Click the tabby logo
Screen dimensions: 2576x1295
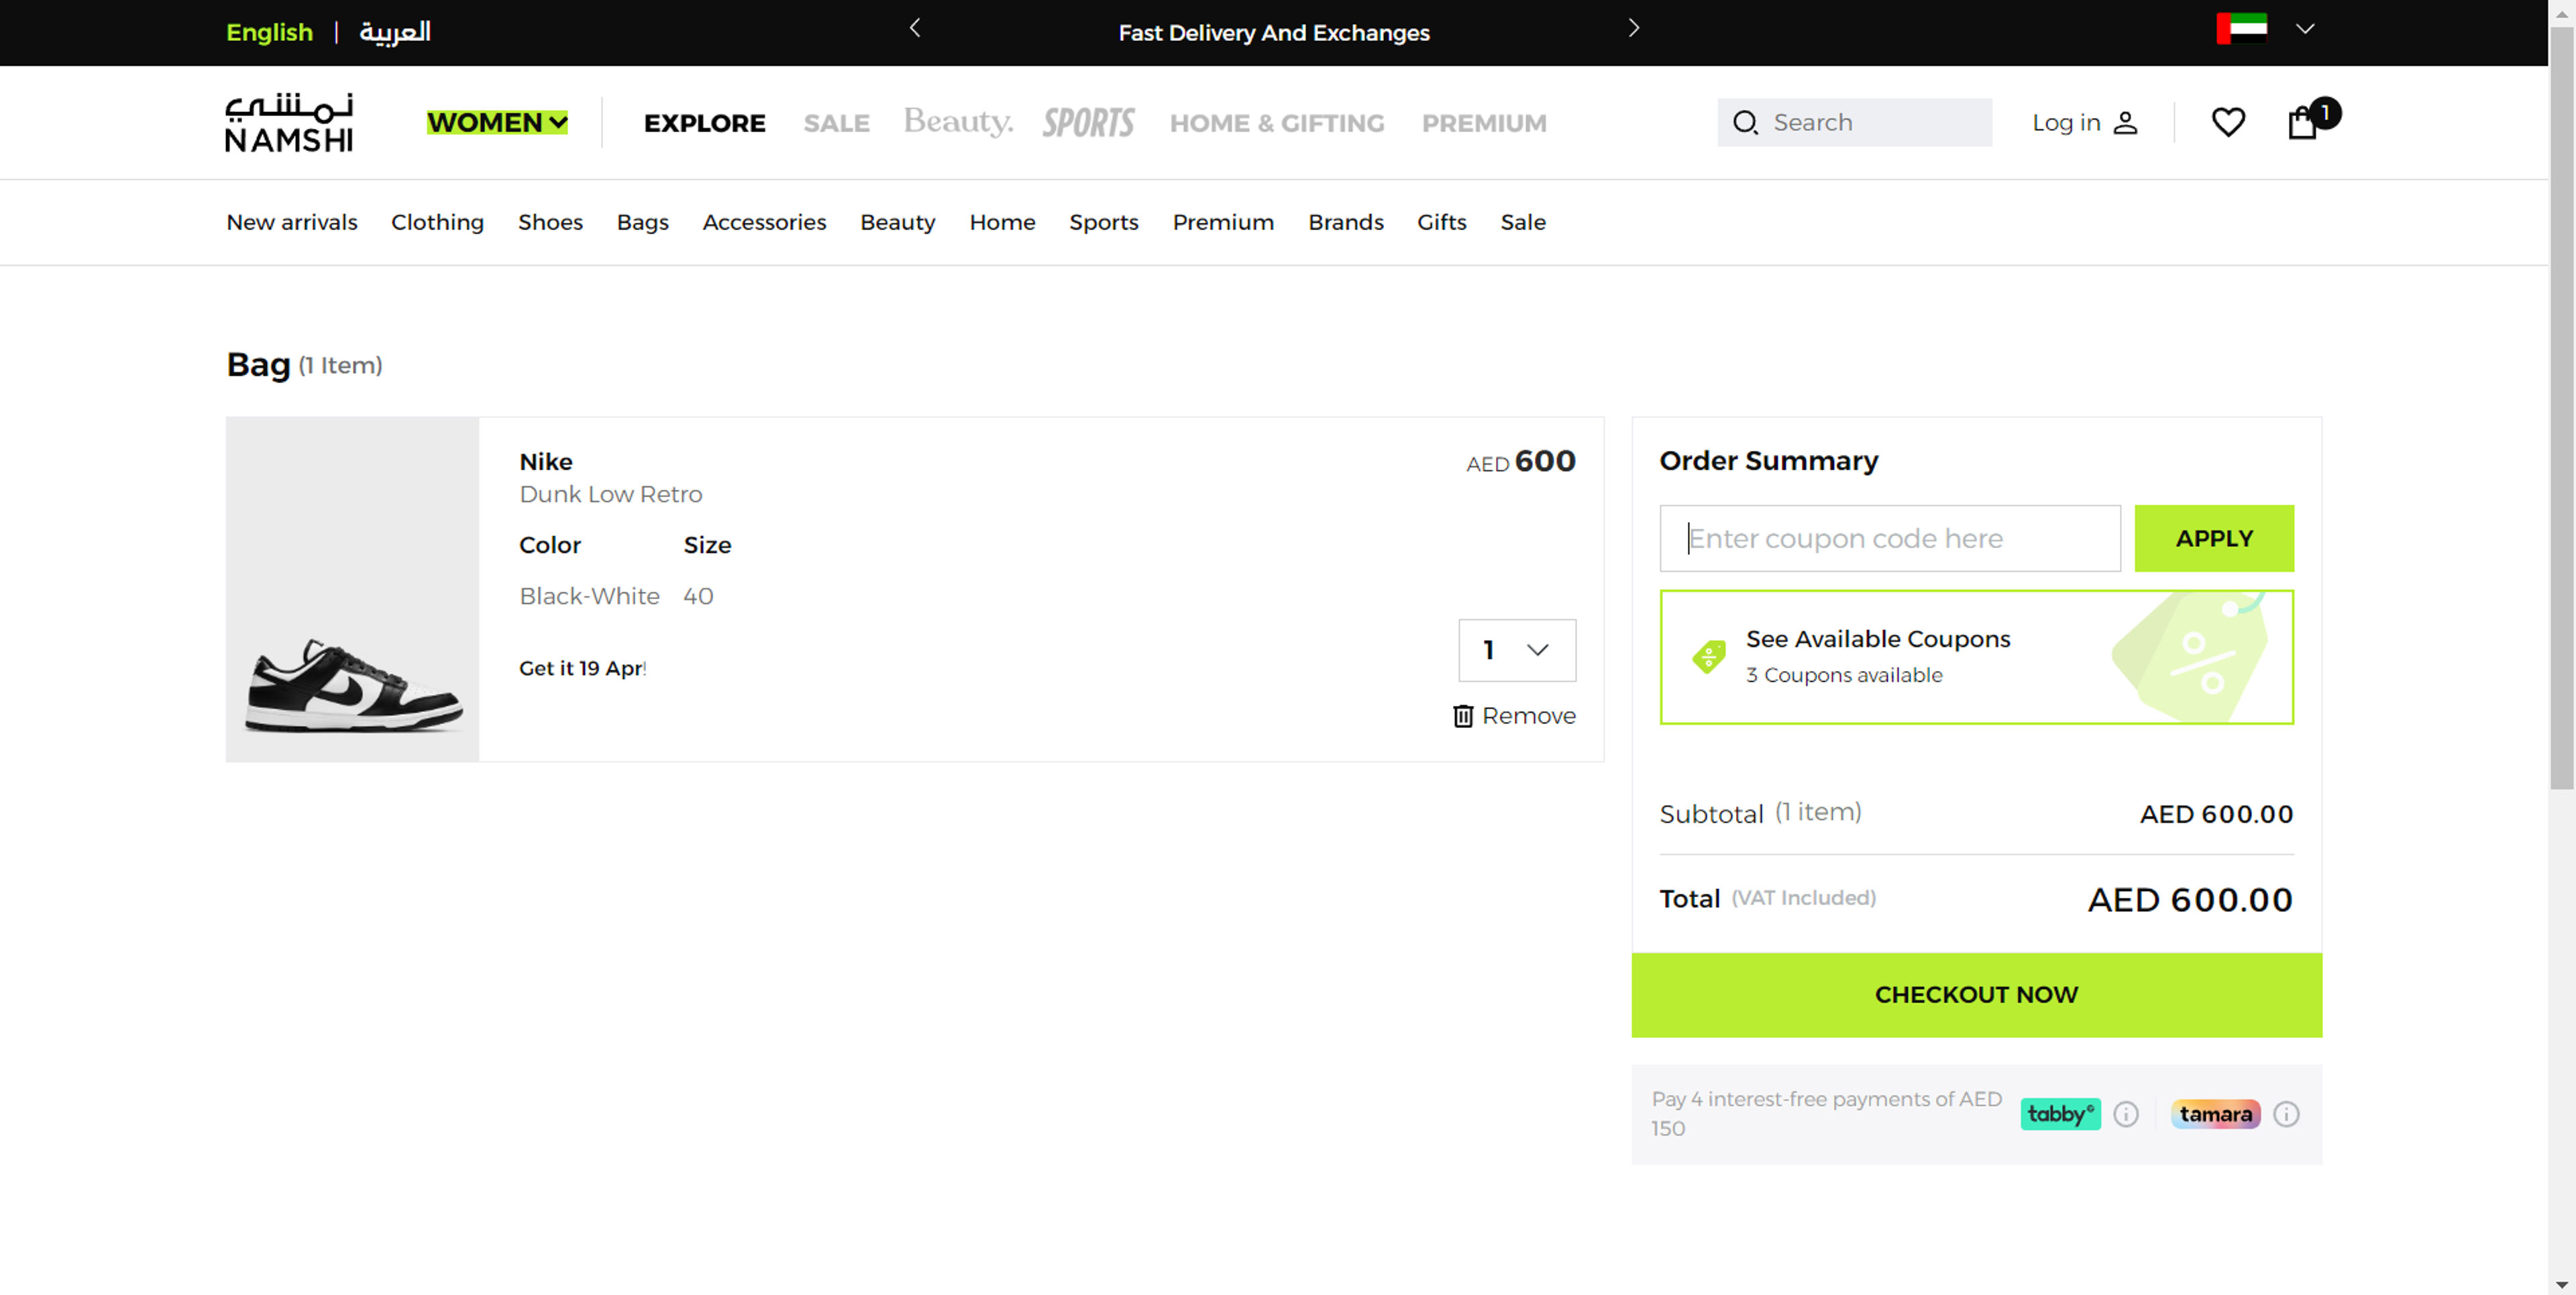click(x=2060, y=1114)
